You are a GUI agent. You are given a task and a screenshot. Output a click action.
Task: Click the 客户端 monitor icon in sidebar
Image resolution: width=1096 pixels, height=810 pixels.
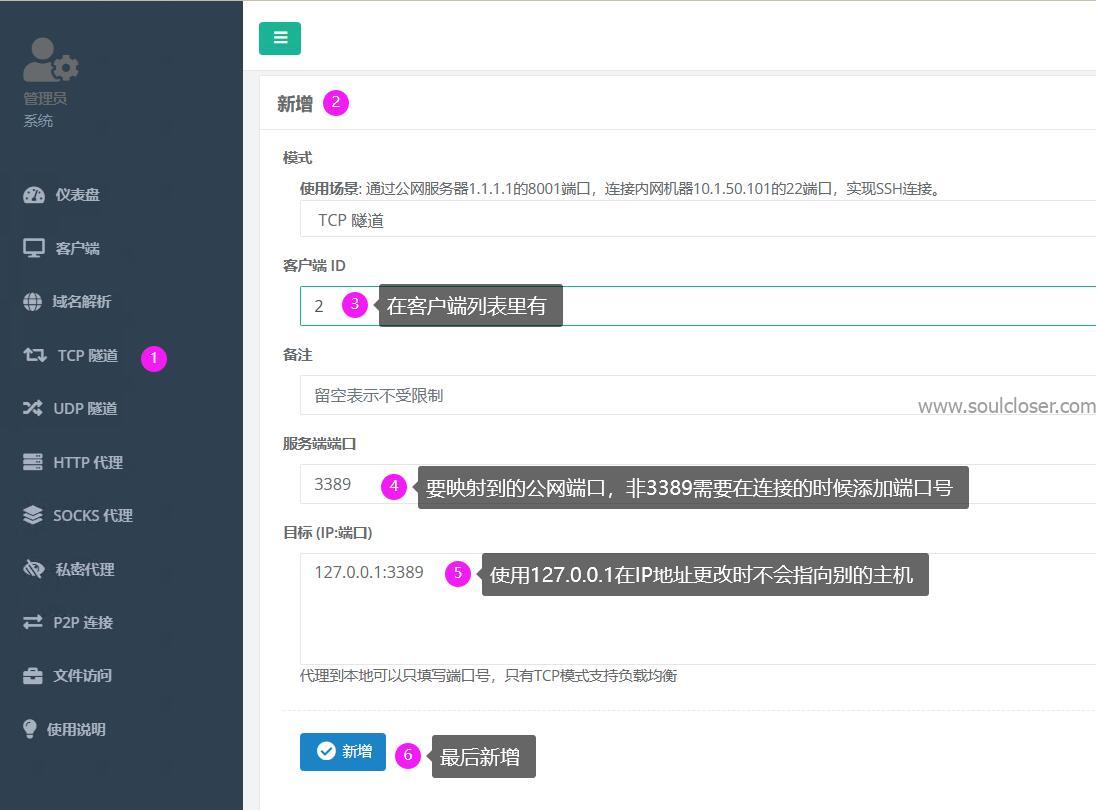click(x=35, y=247)
